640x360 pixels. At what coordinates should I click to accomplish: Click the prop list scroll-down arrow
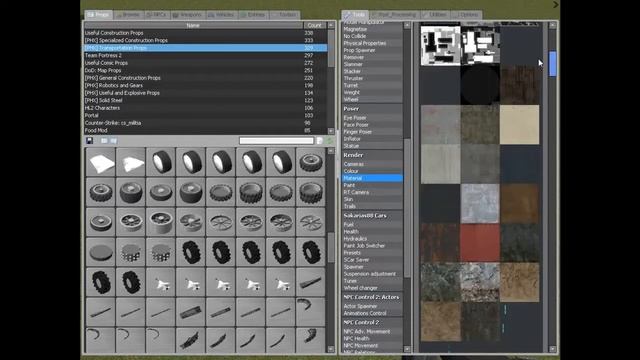click(331, 131)
